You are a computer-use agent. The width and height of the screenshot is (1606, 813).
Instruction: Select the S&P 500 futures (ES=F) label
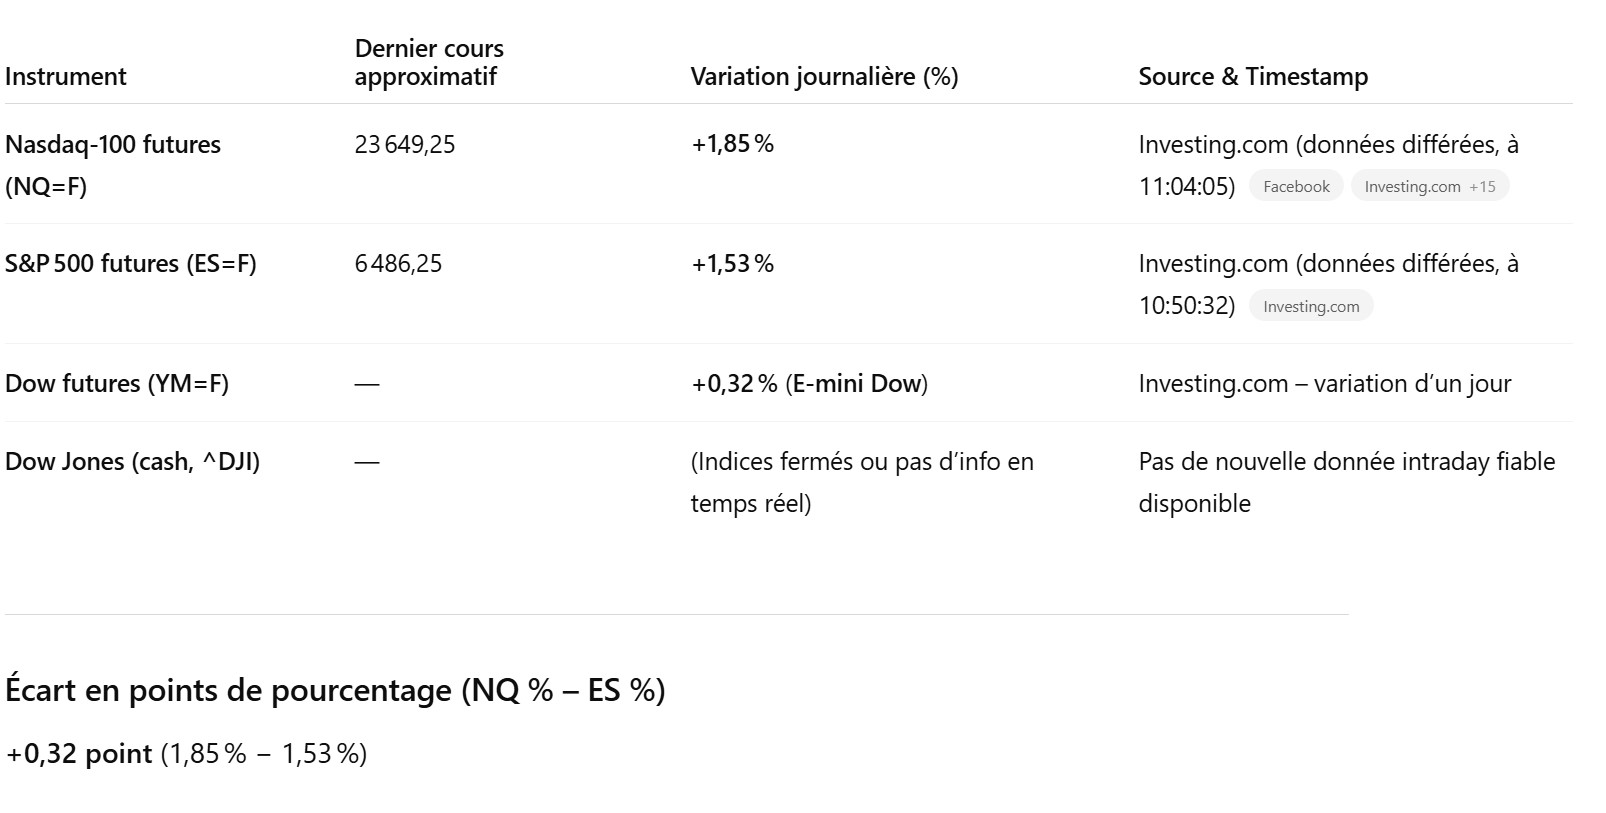tap(131, 264)
